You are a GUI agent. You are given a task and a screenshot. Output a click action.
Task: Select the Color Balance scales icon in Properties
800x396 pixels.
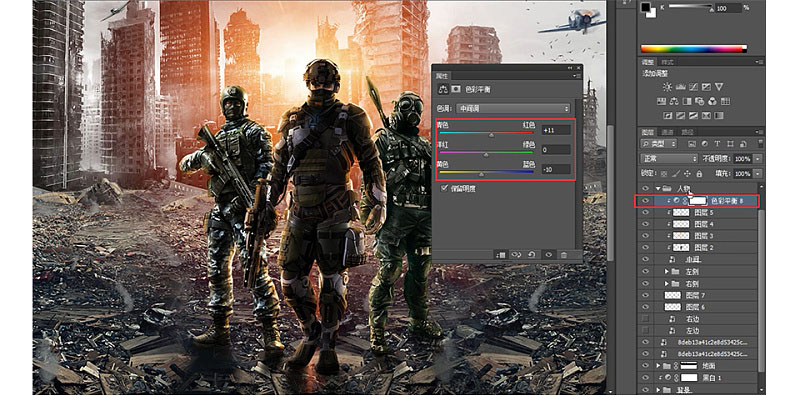[x=443, y=89]
